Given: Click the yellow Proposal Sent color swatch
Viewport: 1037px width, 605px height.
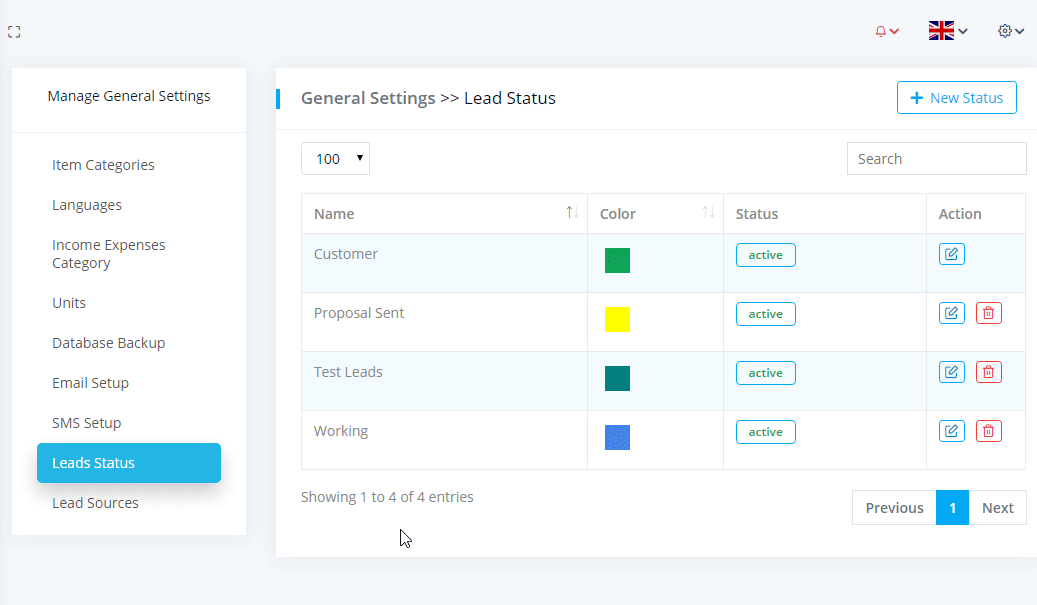Looking at the screenshot, I should point(617,320).
